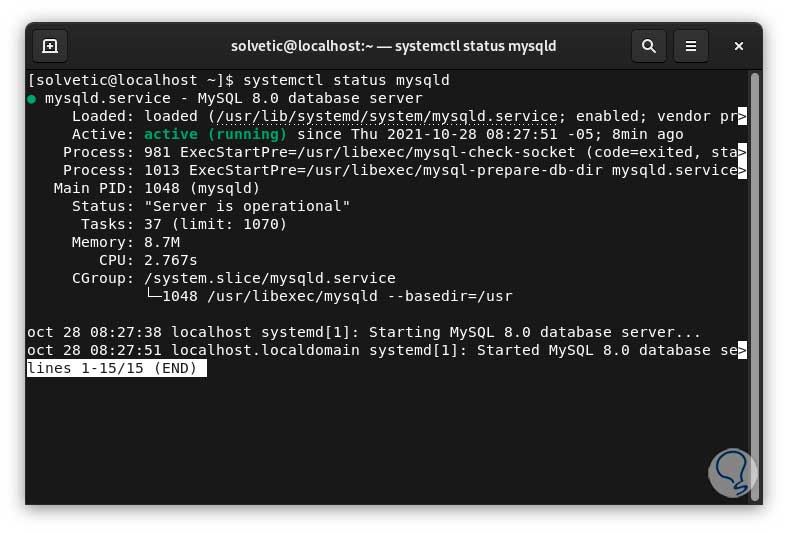Screen dimensions: 788x533
Task: Click the green "active (running)" status text
Action: (x=215, y=134)
